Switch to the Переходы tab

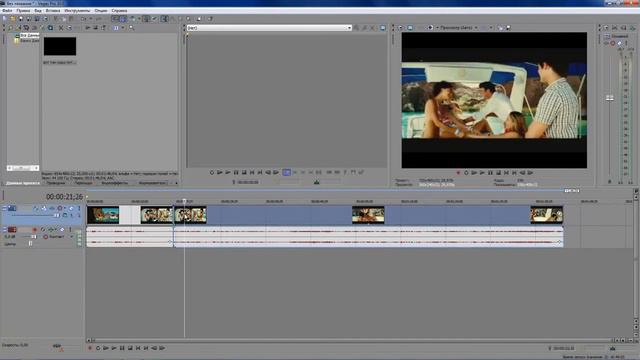(83, 183)
